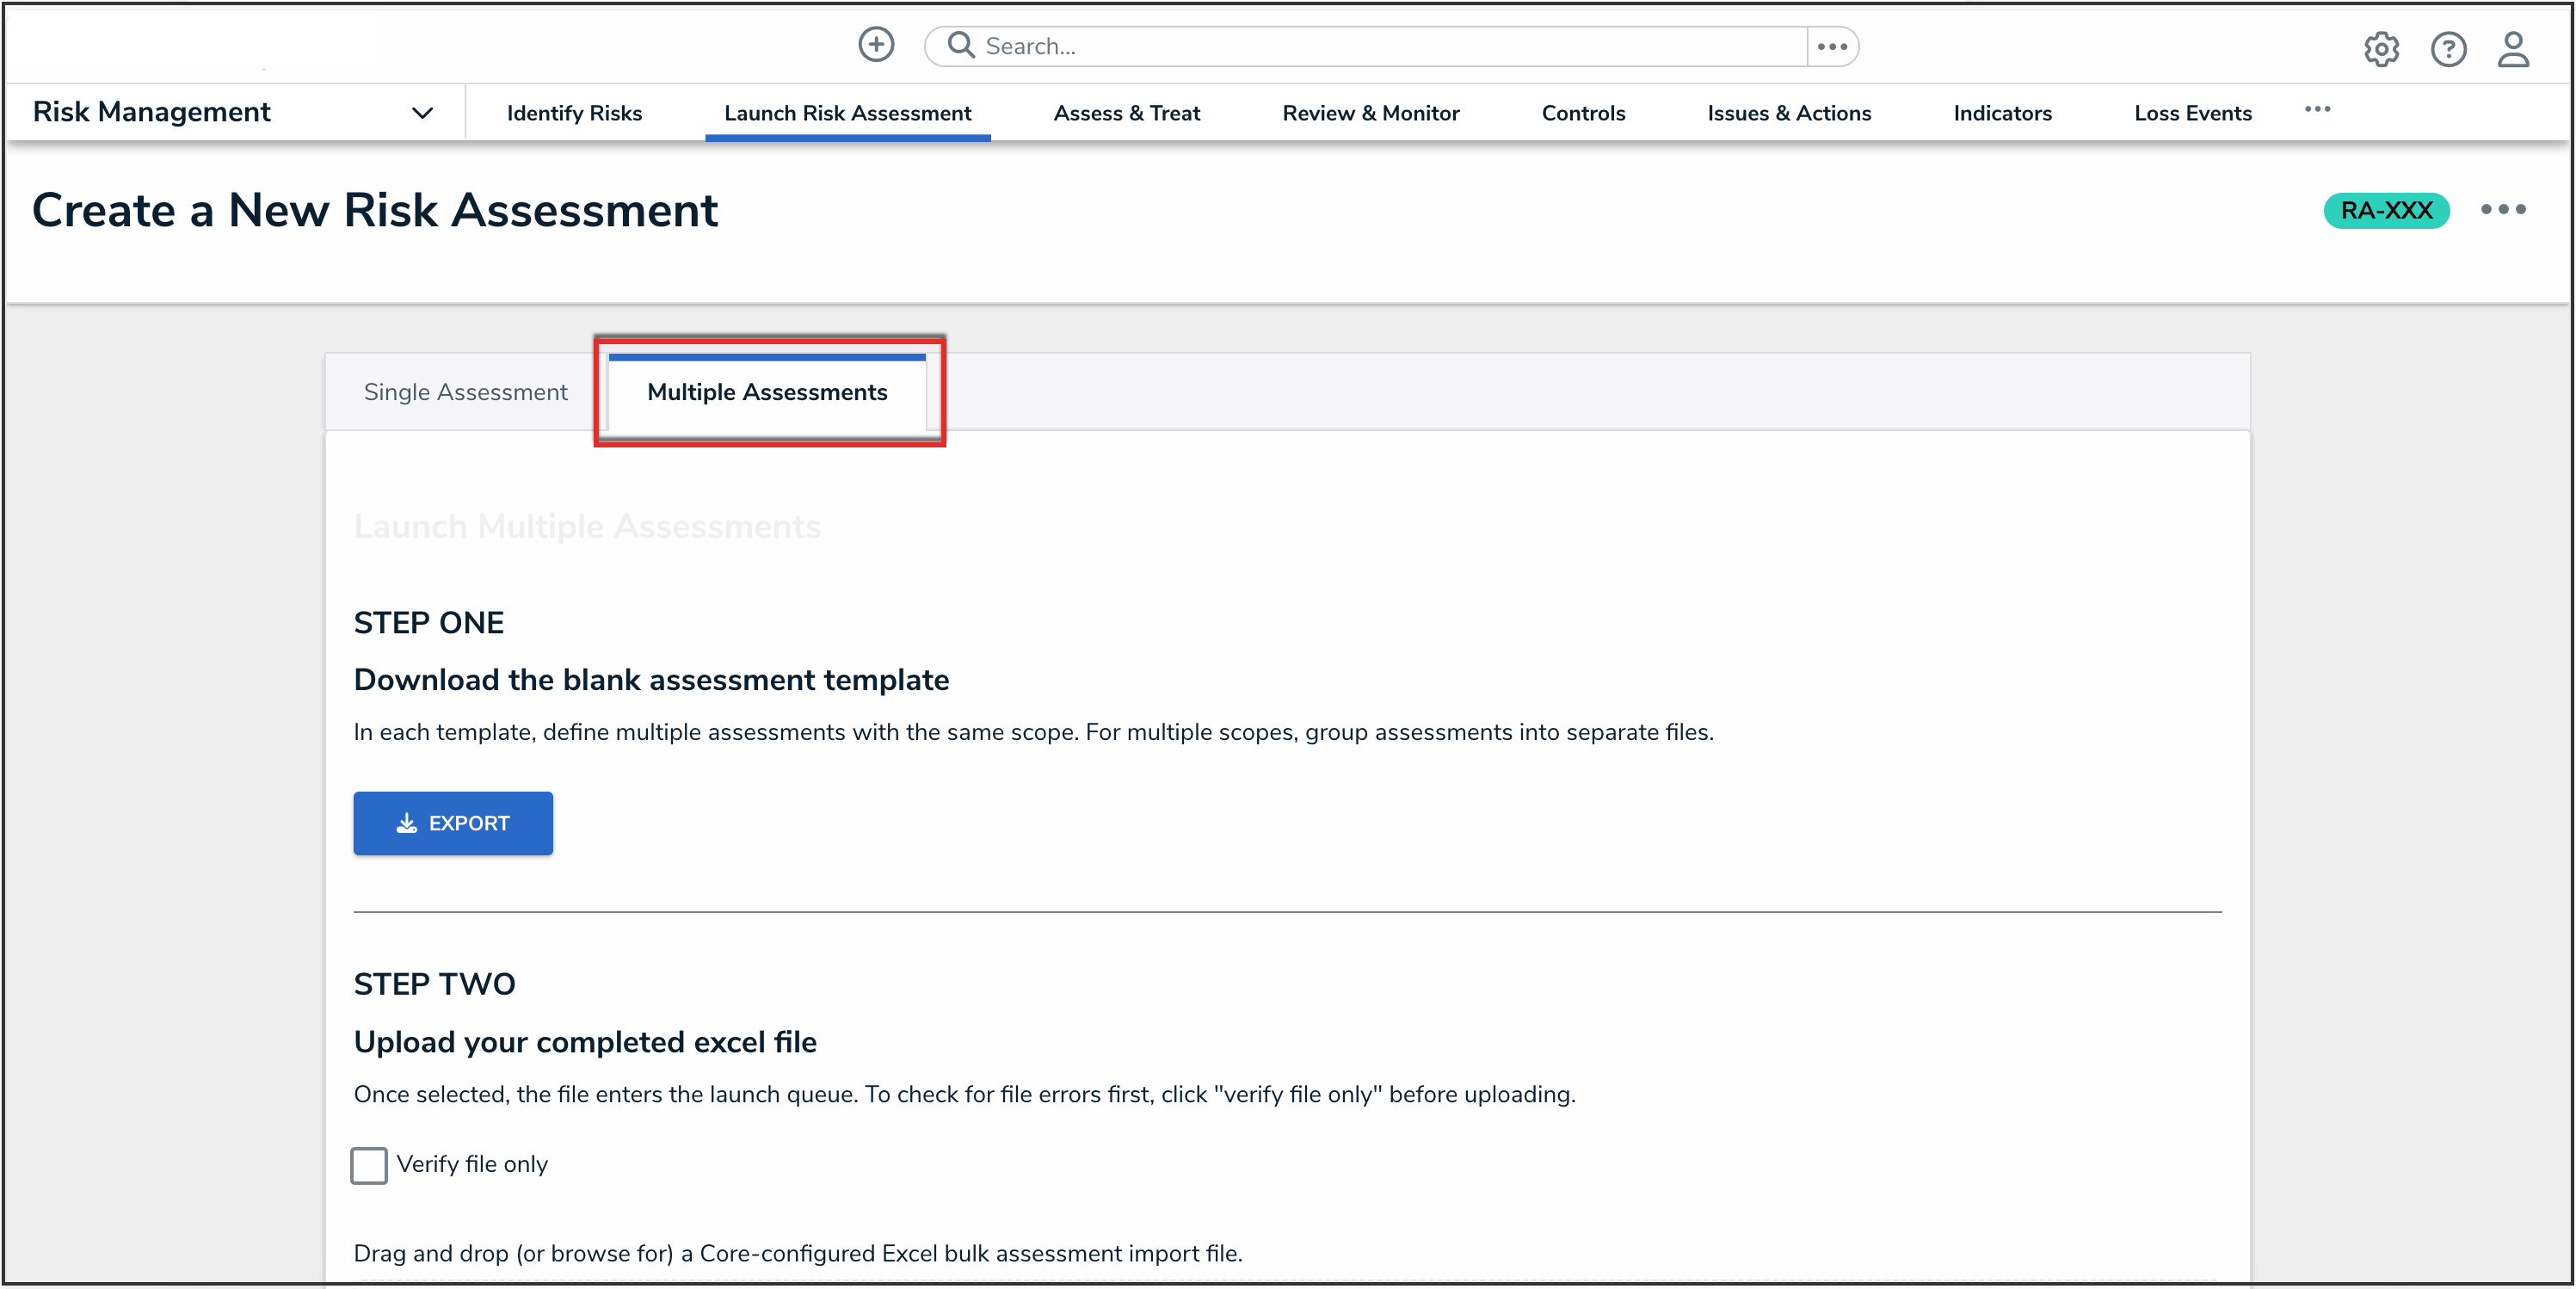Expand the Risk Management dropdown
Screen dimensions: 2576x1289
click(422, 113)
